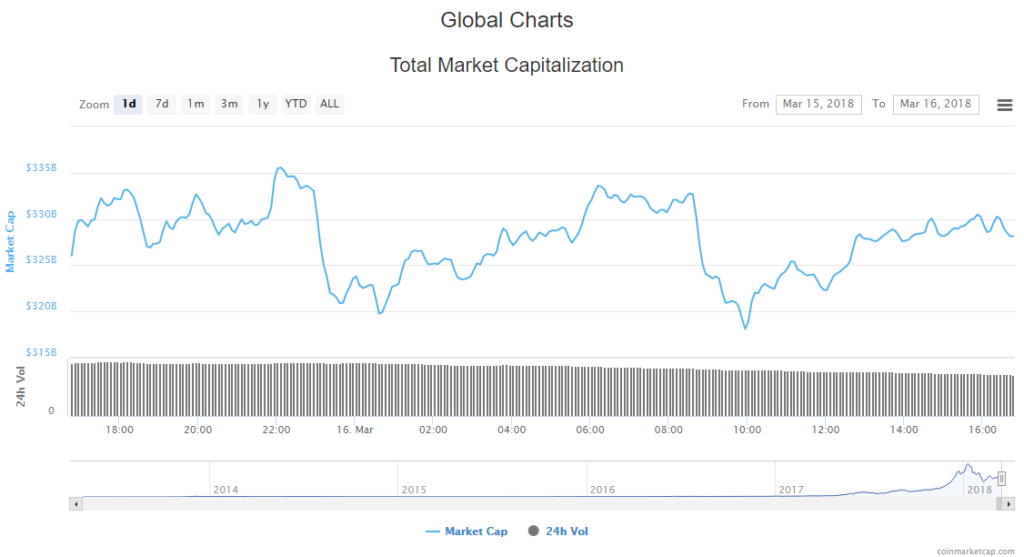Viewport: 1024px width, 557px height.
Task: Click the 24h volume bars near 10:00
Action: pyautogui.click(x=747, y=390)
